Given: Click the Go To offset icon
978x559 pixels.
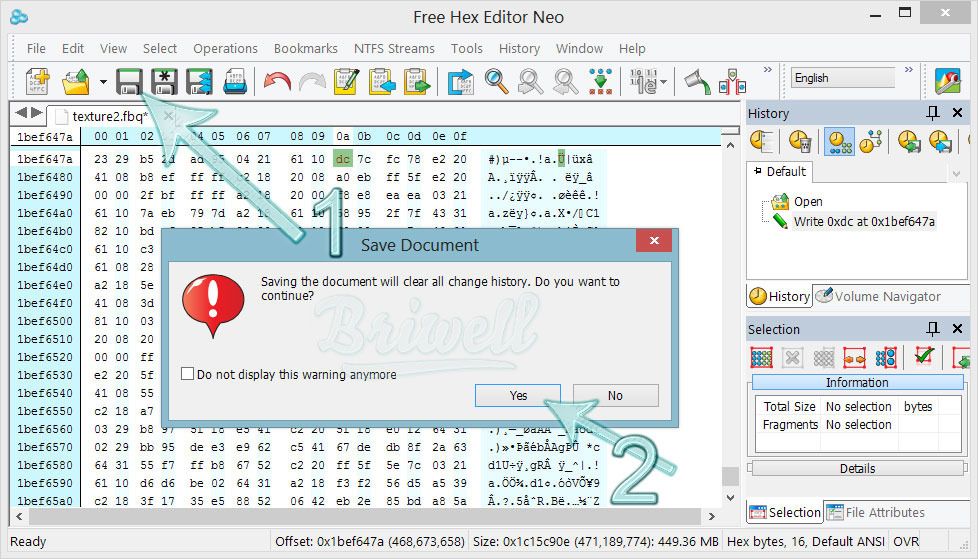Looking at the screenshot, I should click(x=460, y=82).
